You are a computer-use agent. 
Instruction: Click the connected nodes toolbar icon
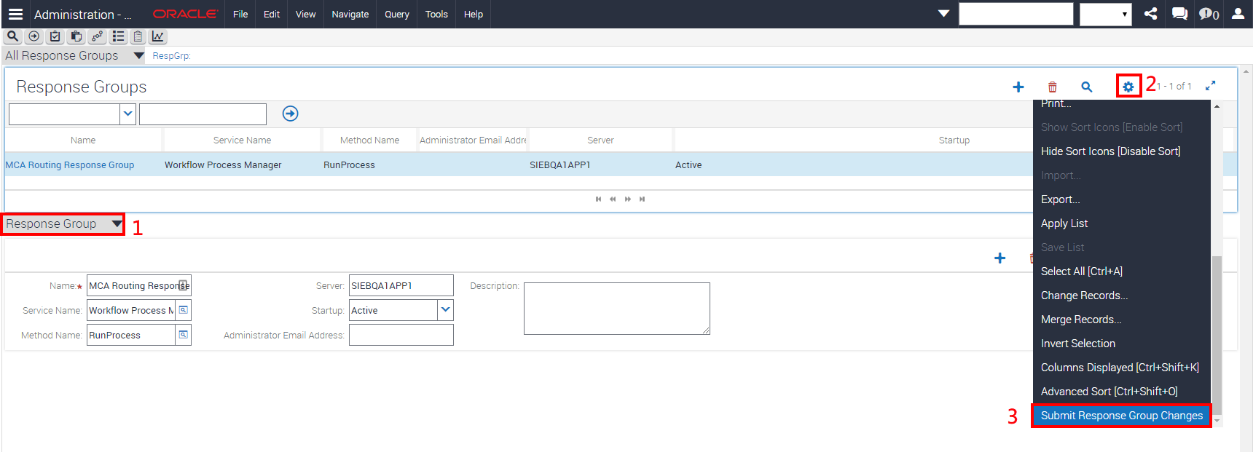pyautogui.click(x=97, y=36)
